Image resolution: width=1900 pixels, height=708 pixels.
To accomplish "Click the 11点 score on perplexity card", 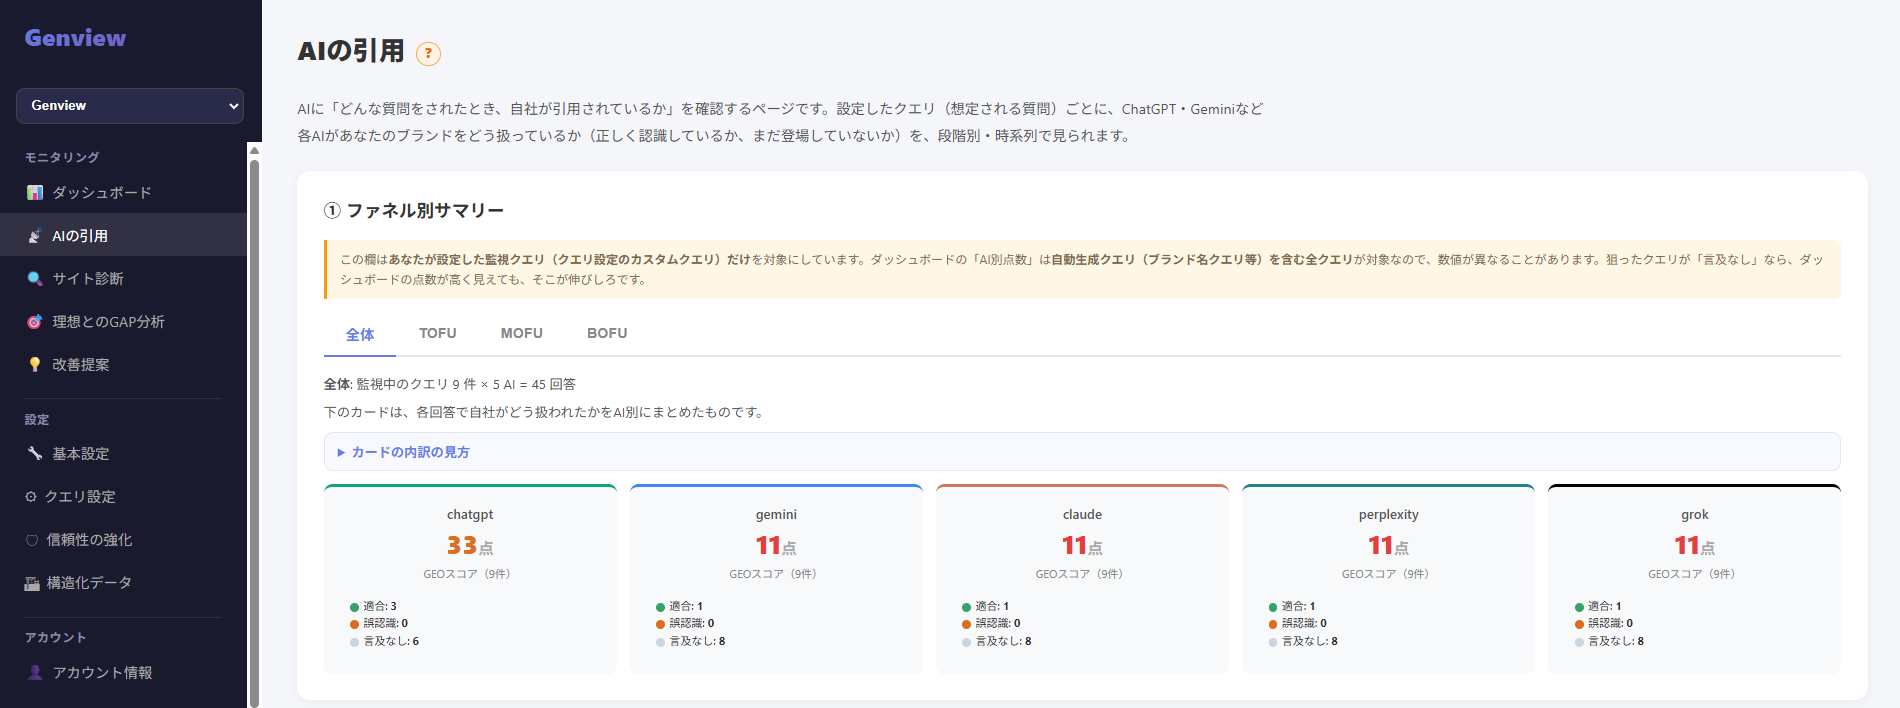I will [1388, 545].
